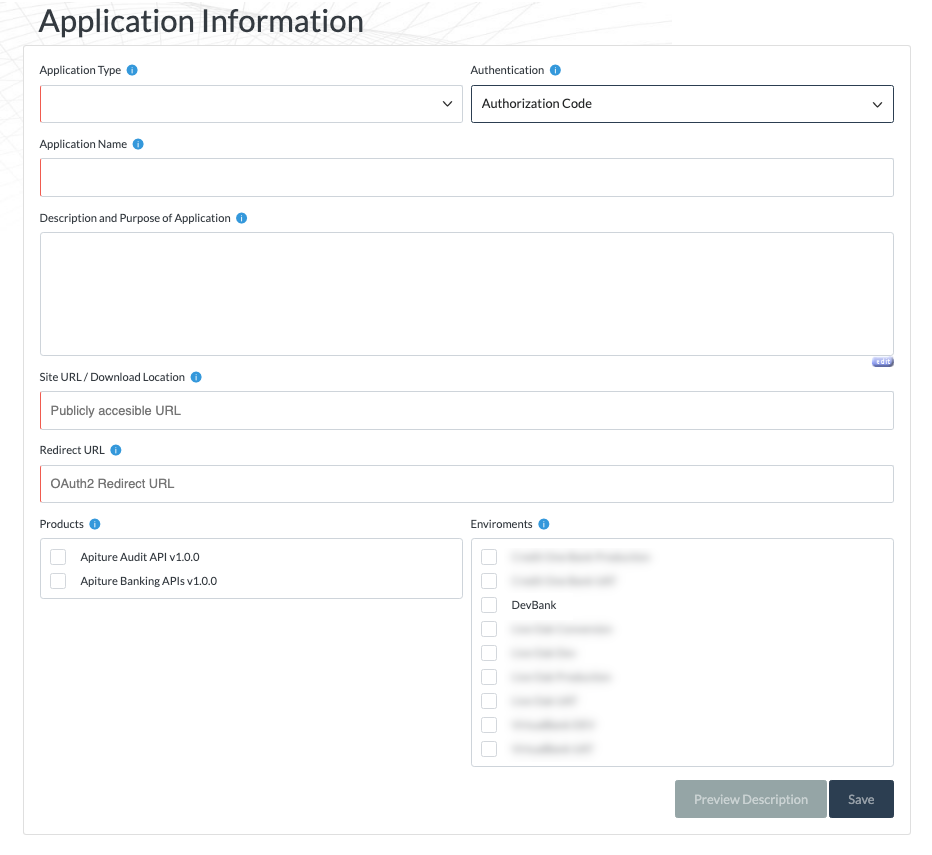Click the Site URL / Download Location info icon
Image resolution: width=932 pixels, height=855 pixels.
[196, 377]
